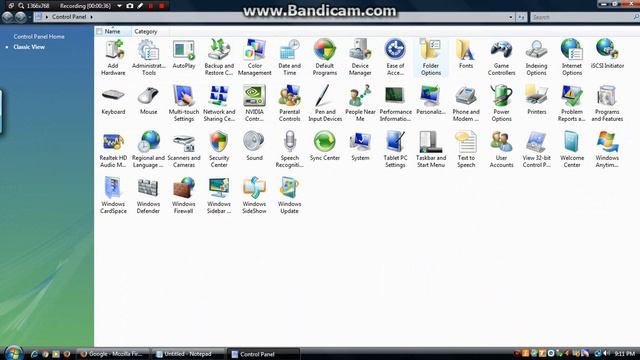640x360 pixels.
Task: Go to Control Panel Home
Action: point(39,36)
